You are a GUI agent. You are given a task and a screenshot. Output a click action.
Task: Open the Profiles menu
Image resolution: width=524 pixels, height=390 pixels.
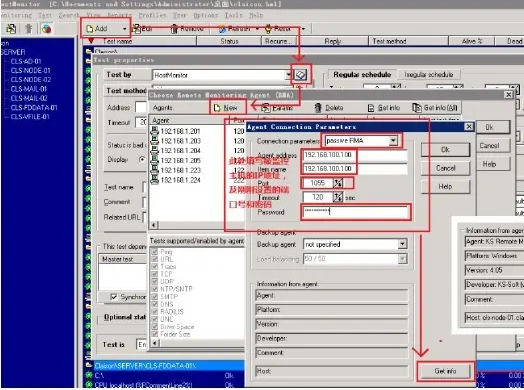[152, 15]
